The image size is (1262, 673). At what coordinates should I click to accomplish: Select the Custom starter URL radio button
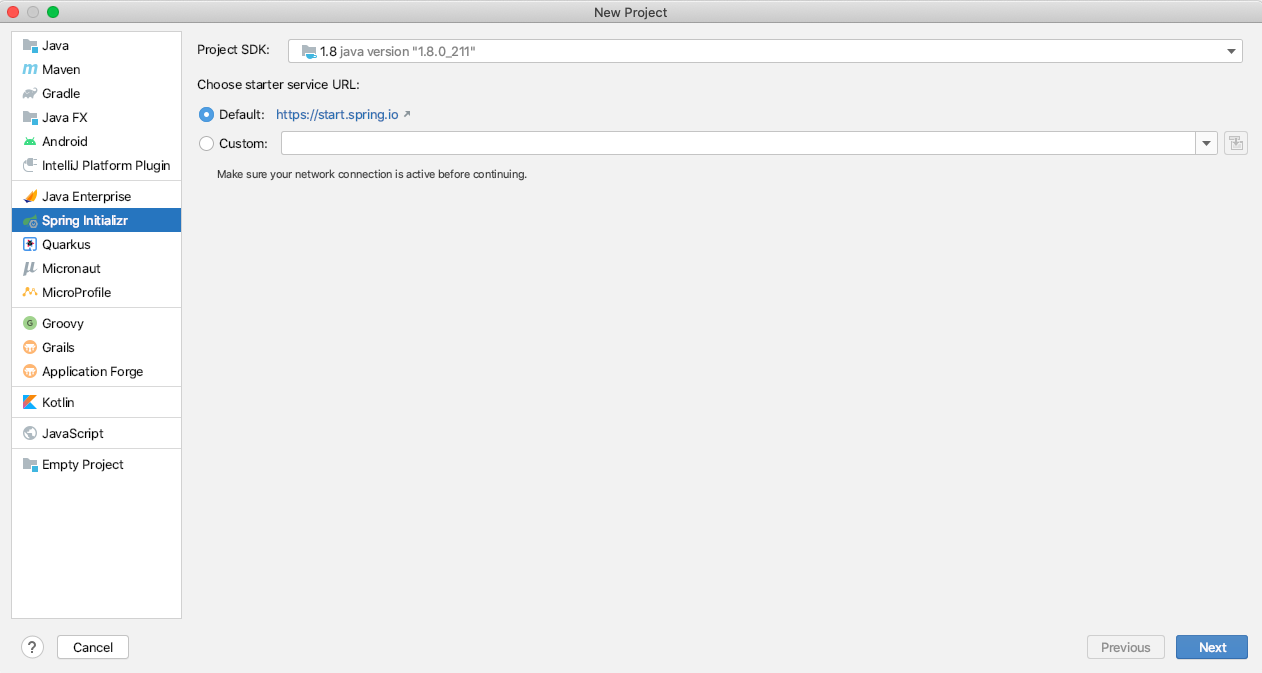(207, 143)
